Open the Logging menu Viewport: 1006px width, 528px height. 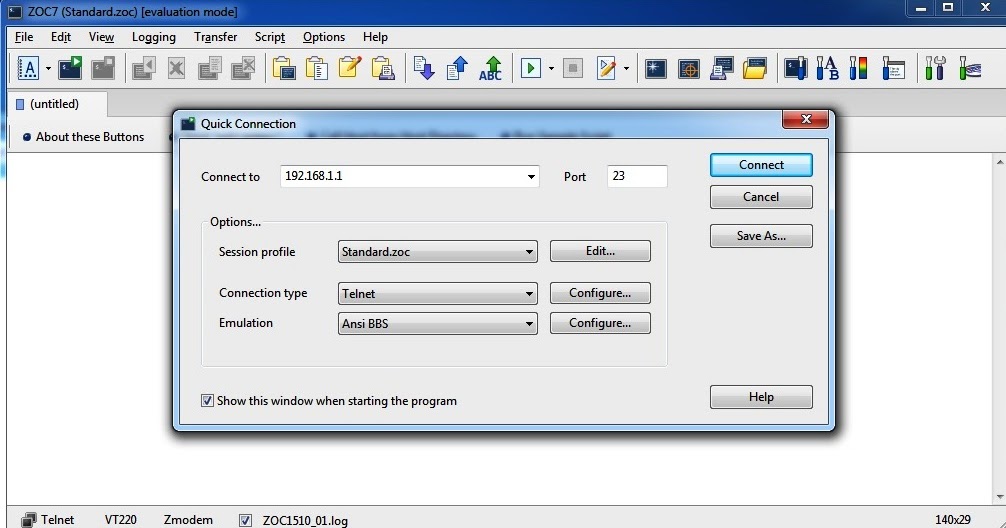pyautogui.click(x=154, y=37)
